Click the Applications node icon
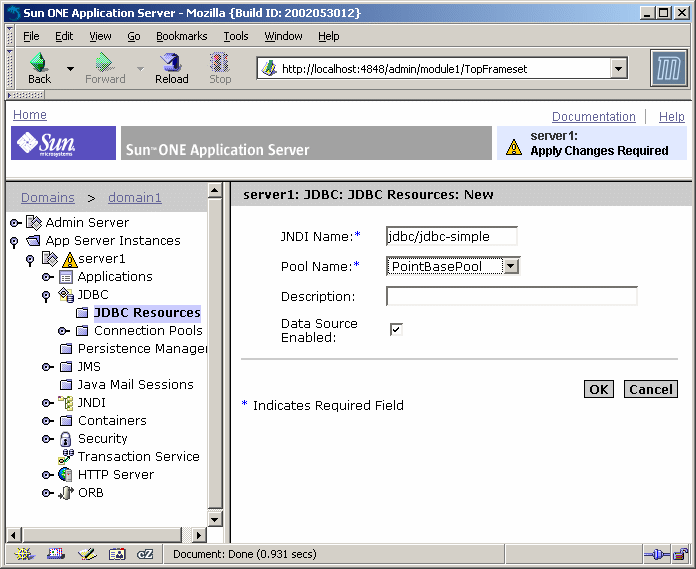This screenshot has height=569, width=696. (x=66, y=277)
